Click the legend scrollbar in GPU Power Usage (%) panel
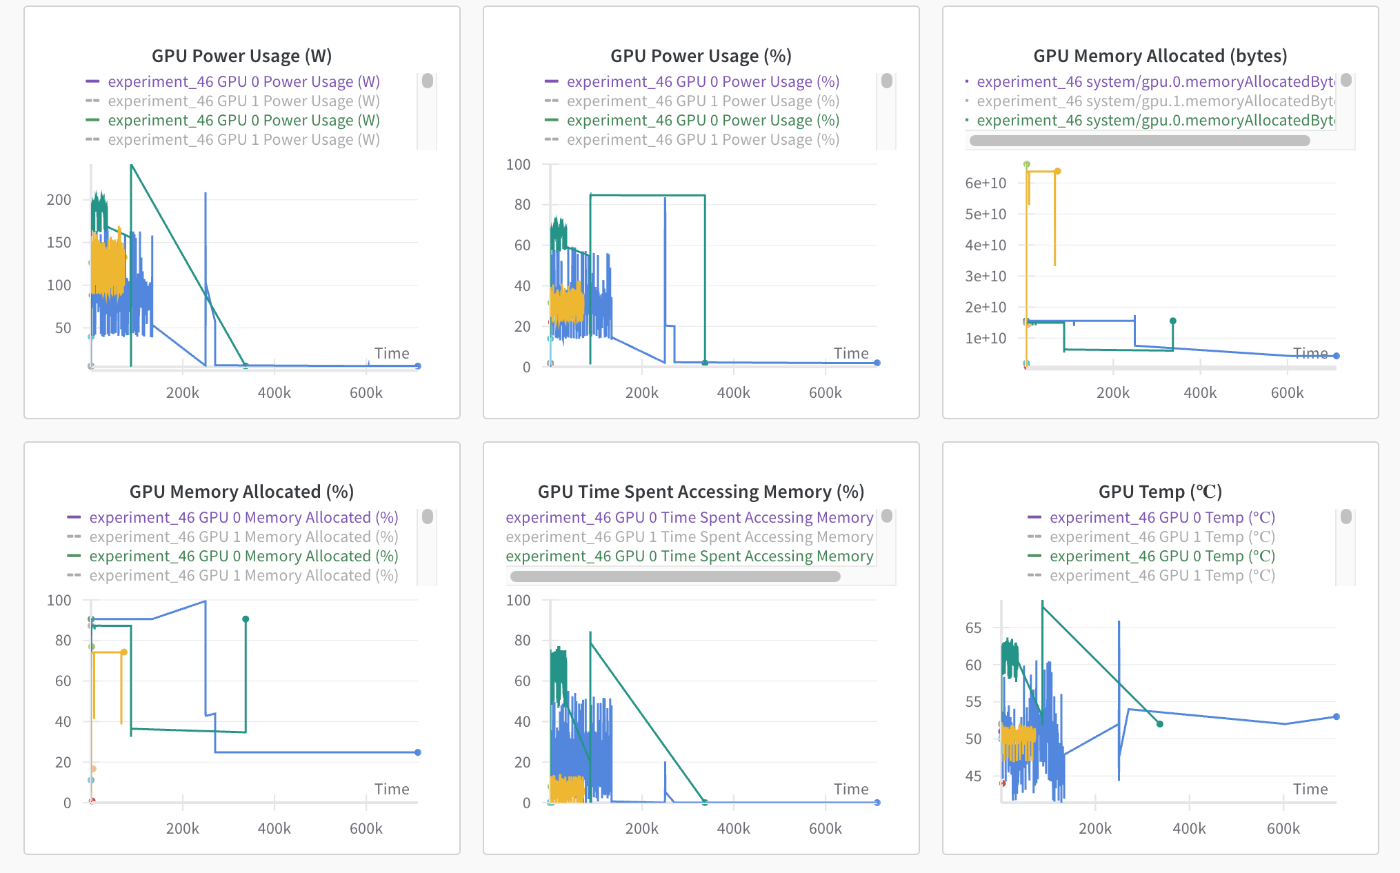The width and height of the screenshot is (1400, 873). 887,81
